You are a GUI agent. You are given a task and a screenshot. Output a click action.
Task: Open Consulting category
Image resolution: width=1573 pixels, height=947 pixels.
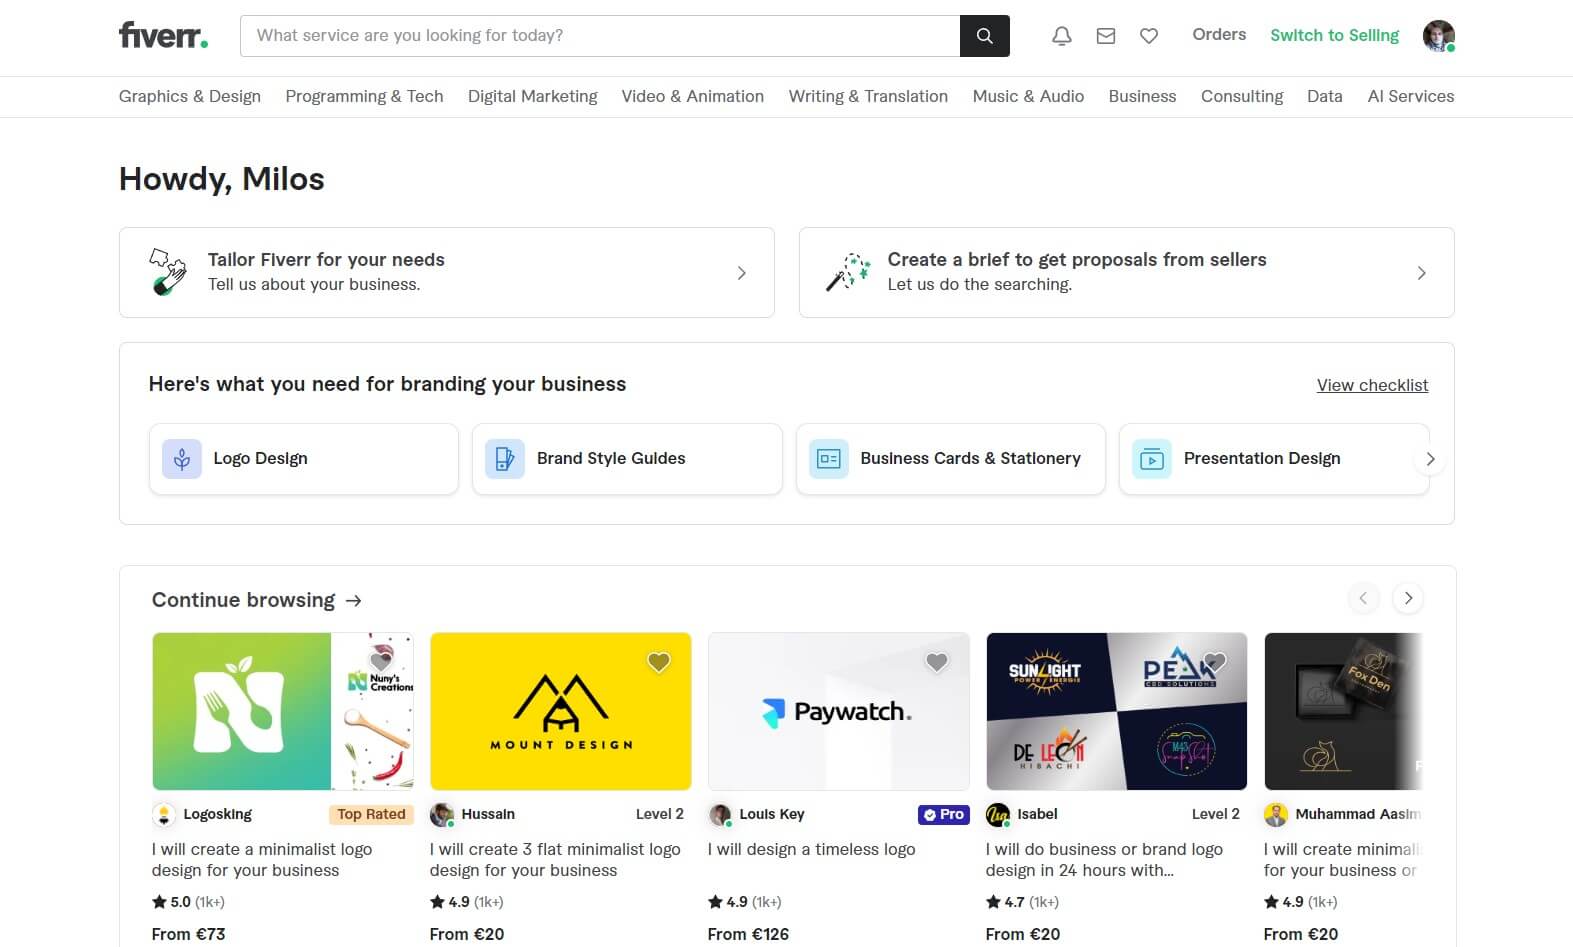click(x=1242, y=97)
